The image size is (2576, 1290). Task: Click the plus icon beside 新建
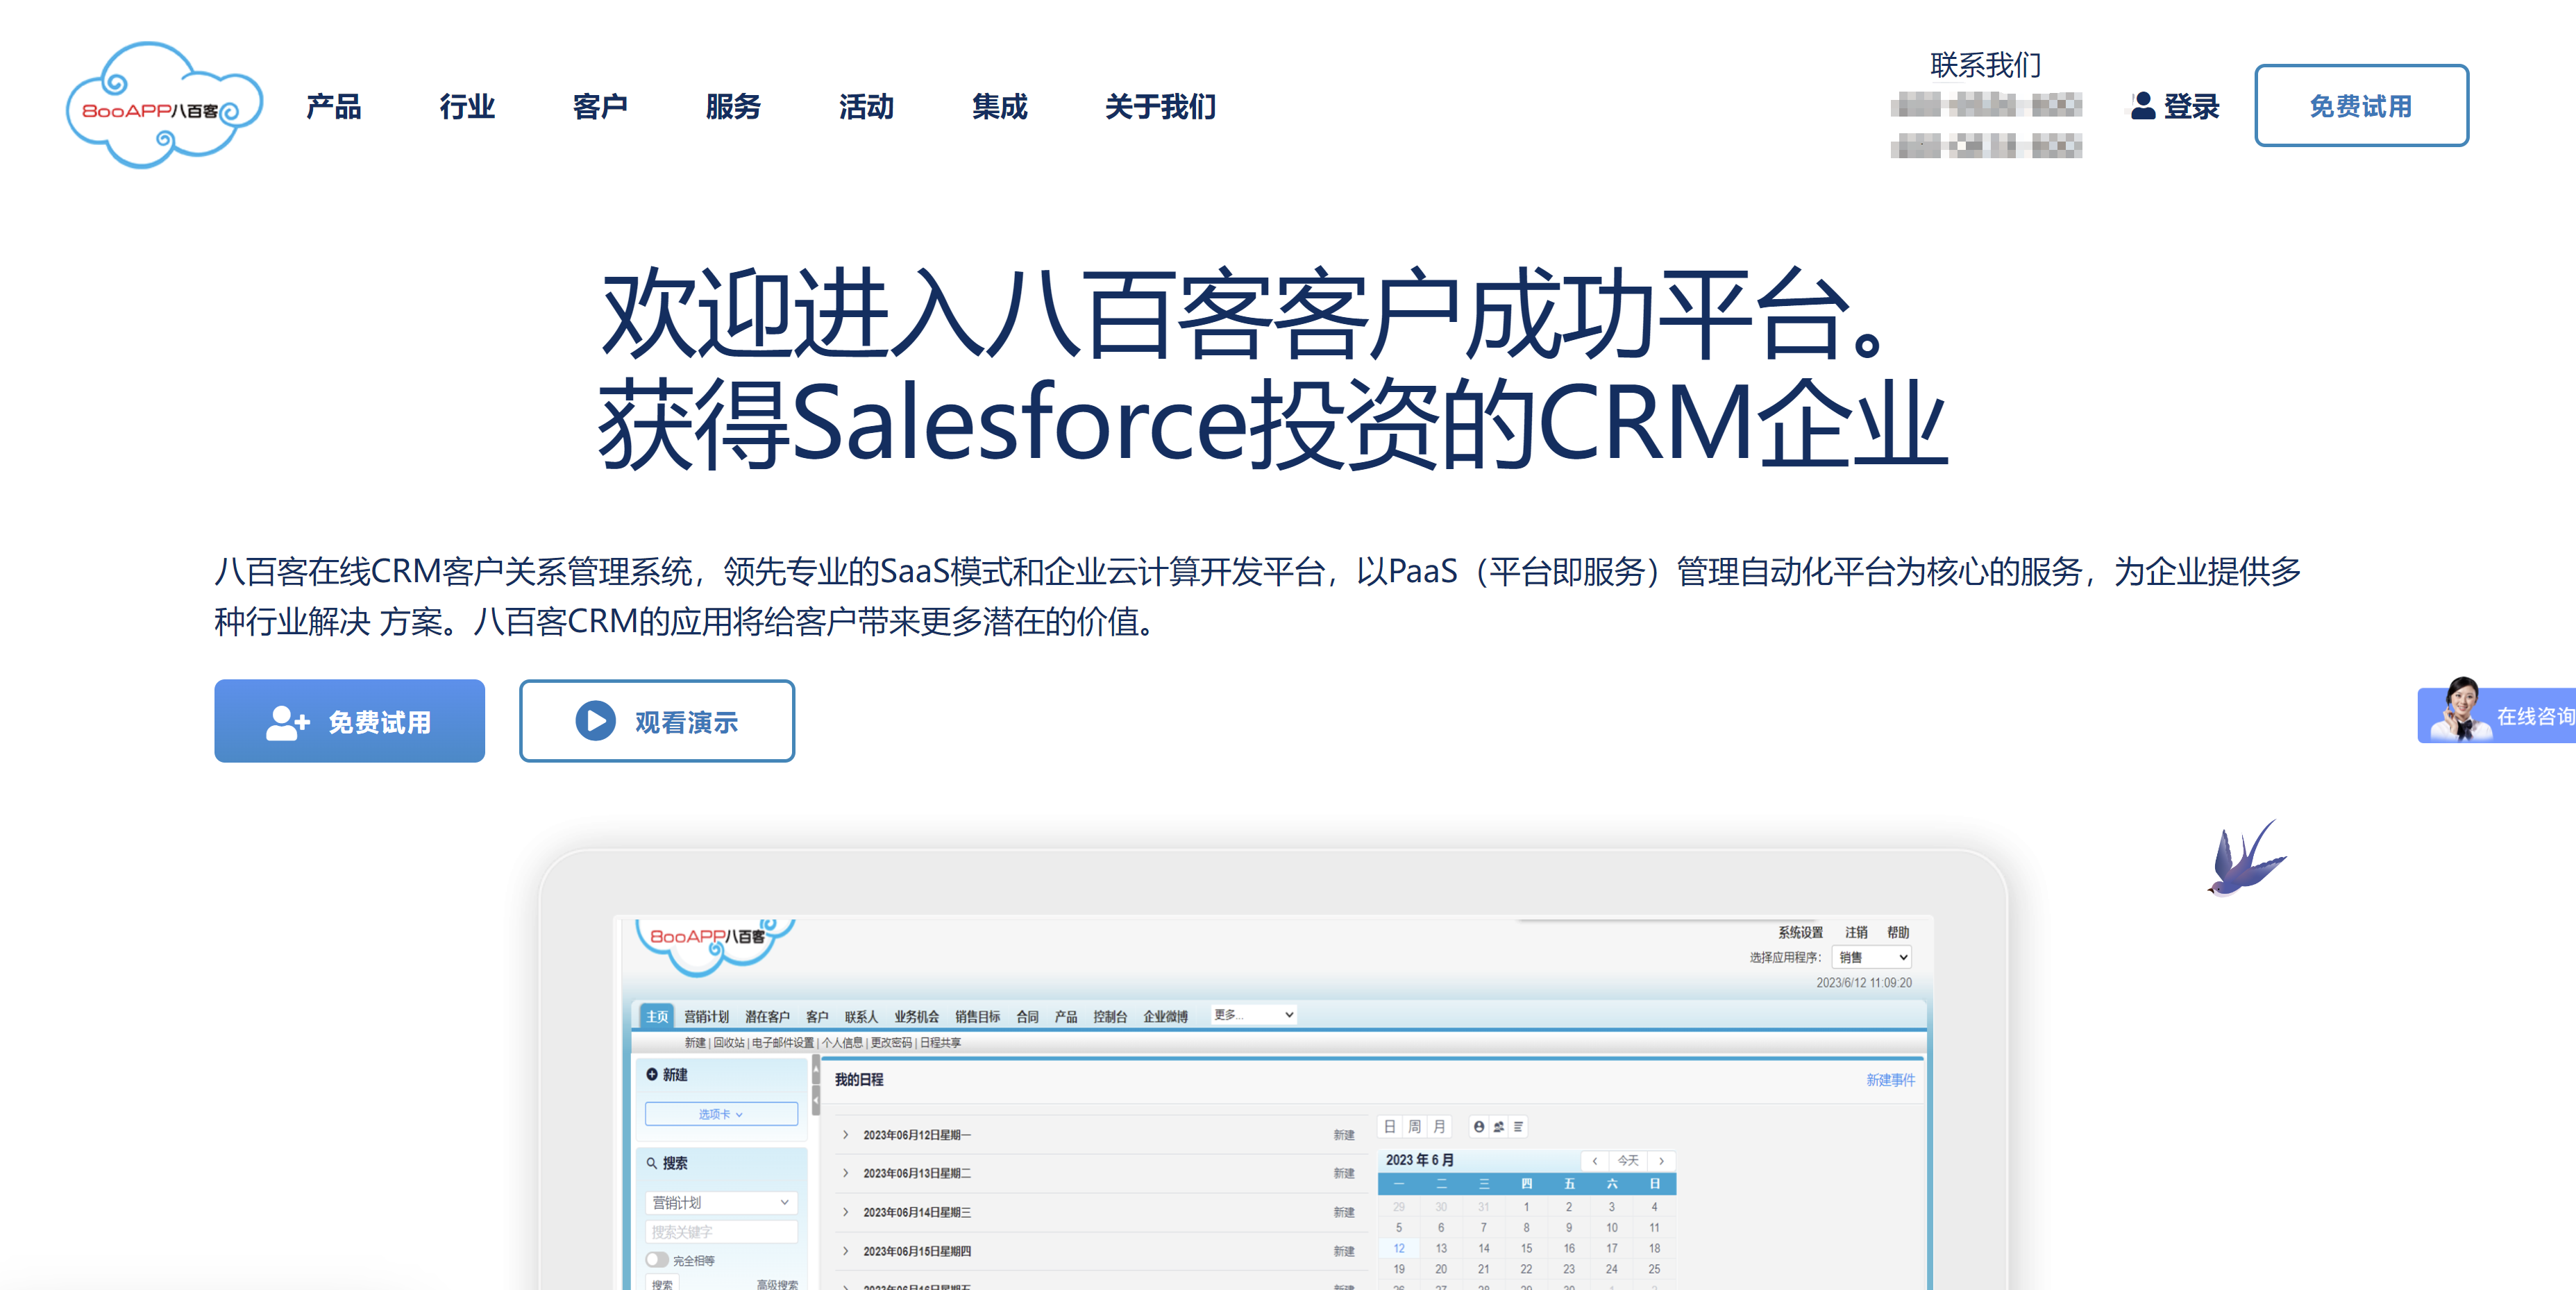point(651,1074)
